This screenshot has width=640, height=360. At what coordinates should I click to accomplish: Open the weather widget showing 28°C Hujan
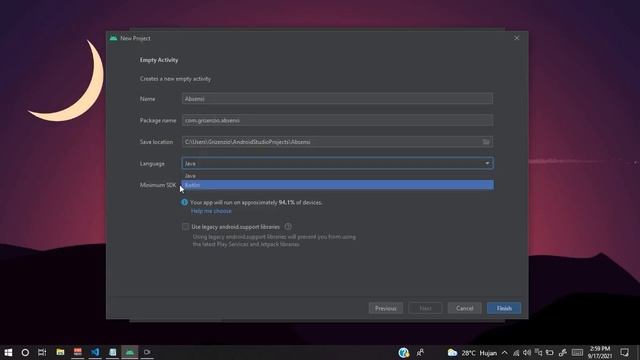tap(472, 353)
